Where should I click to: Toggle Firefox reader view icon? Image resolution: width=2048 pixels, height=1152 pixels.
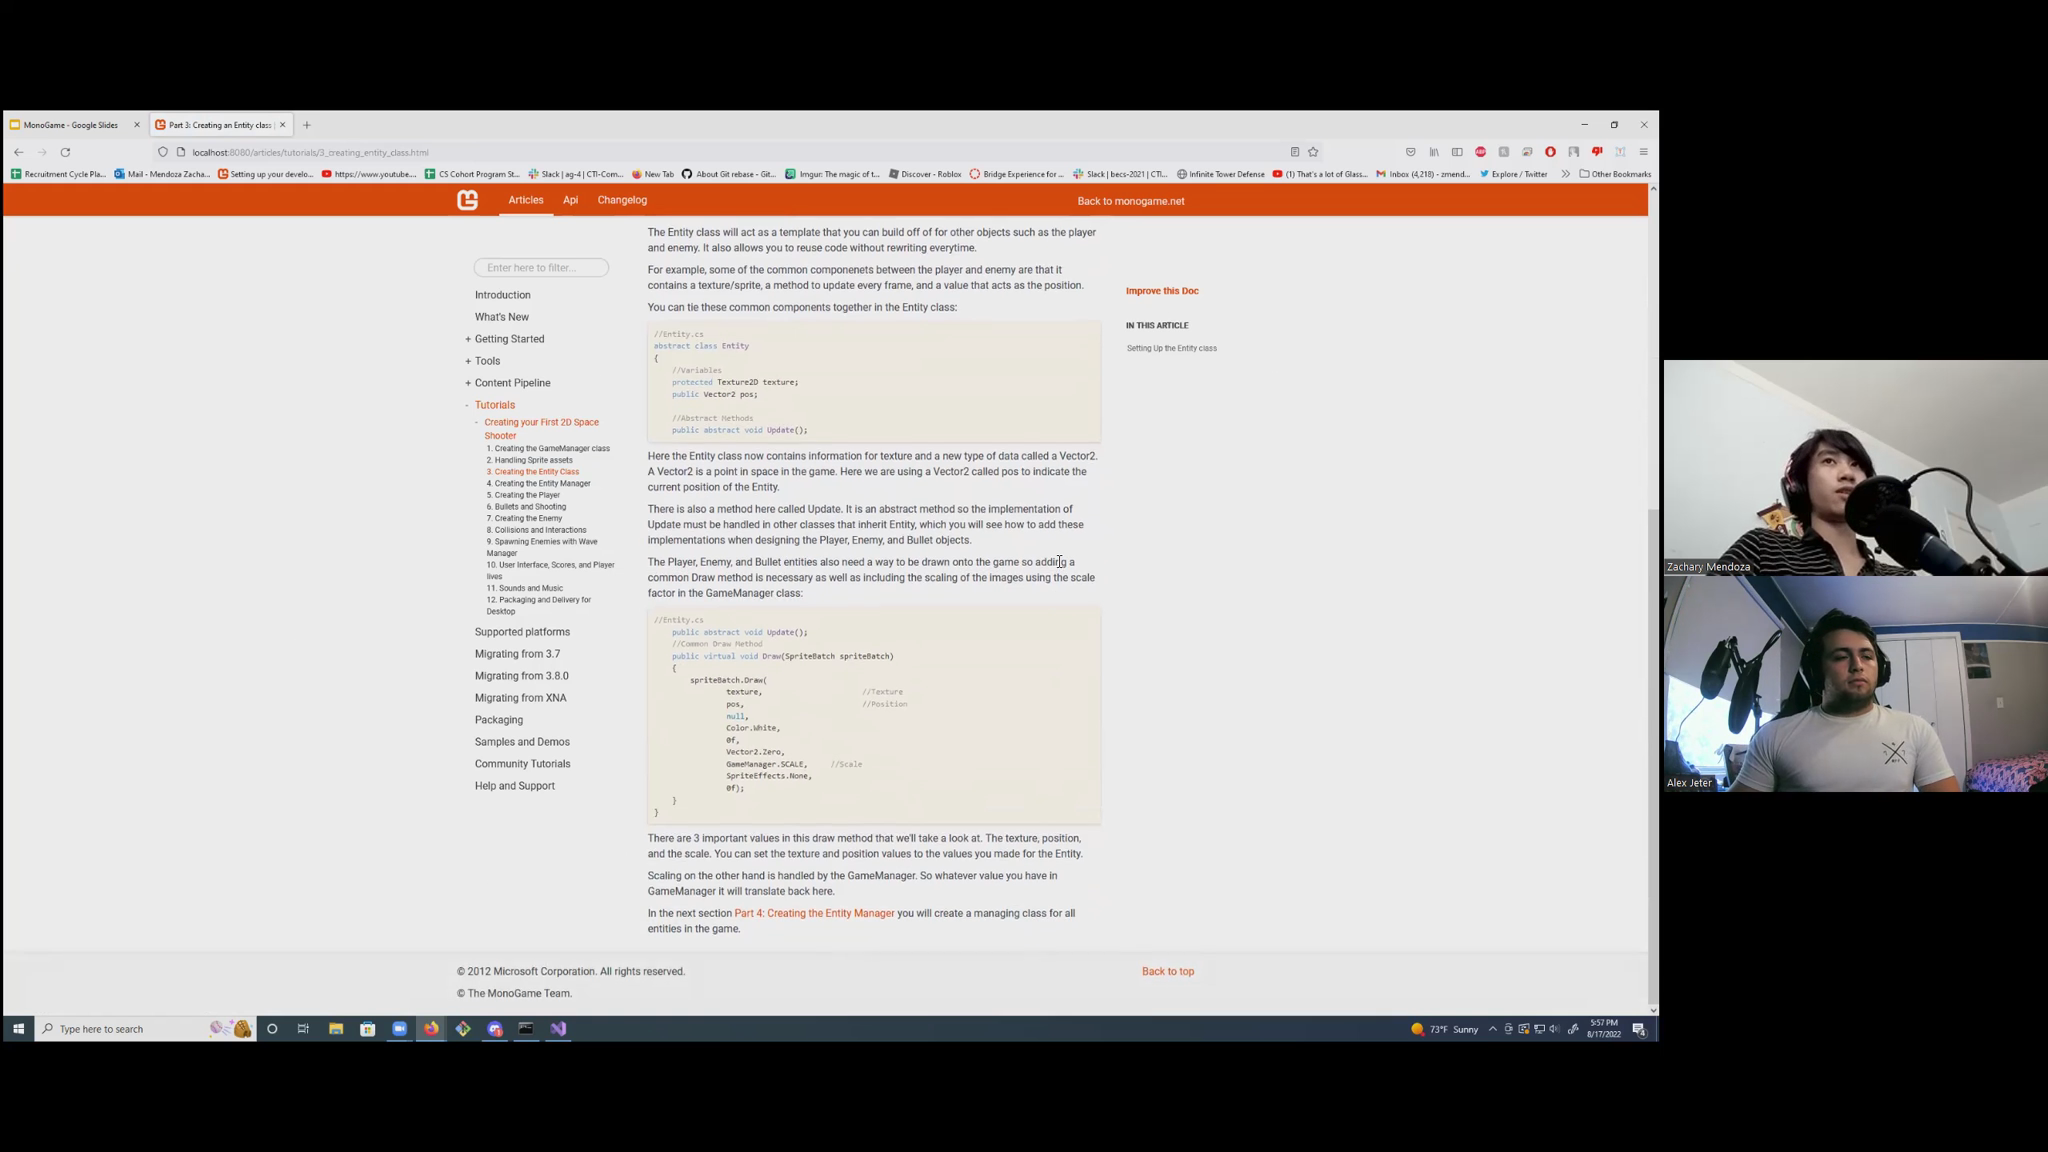[1294, 152]
